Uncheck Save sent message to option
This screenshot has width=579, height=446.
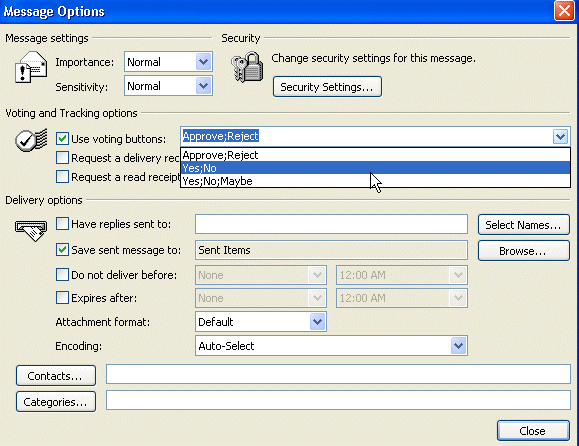point(62,250)
